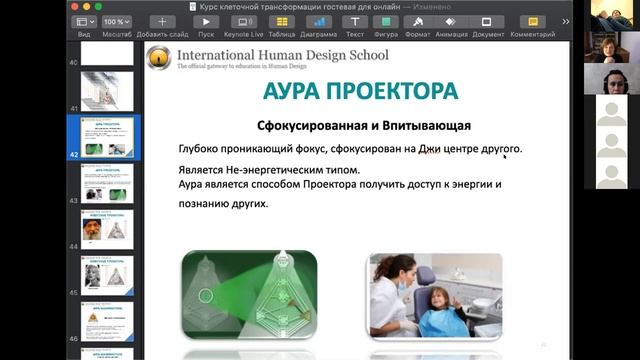
Task: Select the participant with headphones video tile
Action: coord(612,79)
